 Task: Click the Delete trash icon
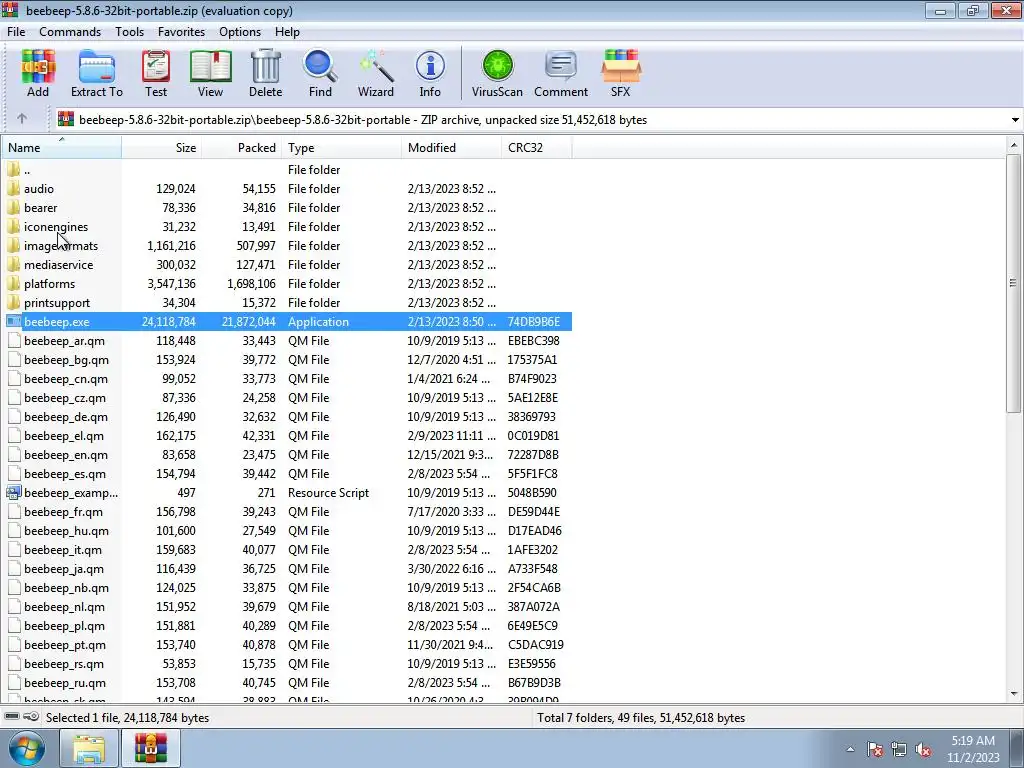[266, 73]
